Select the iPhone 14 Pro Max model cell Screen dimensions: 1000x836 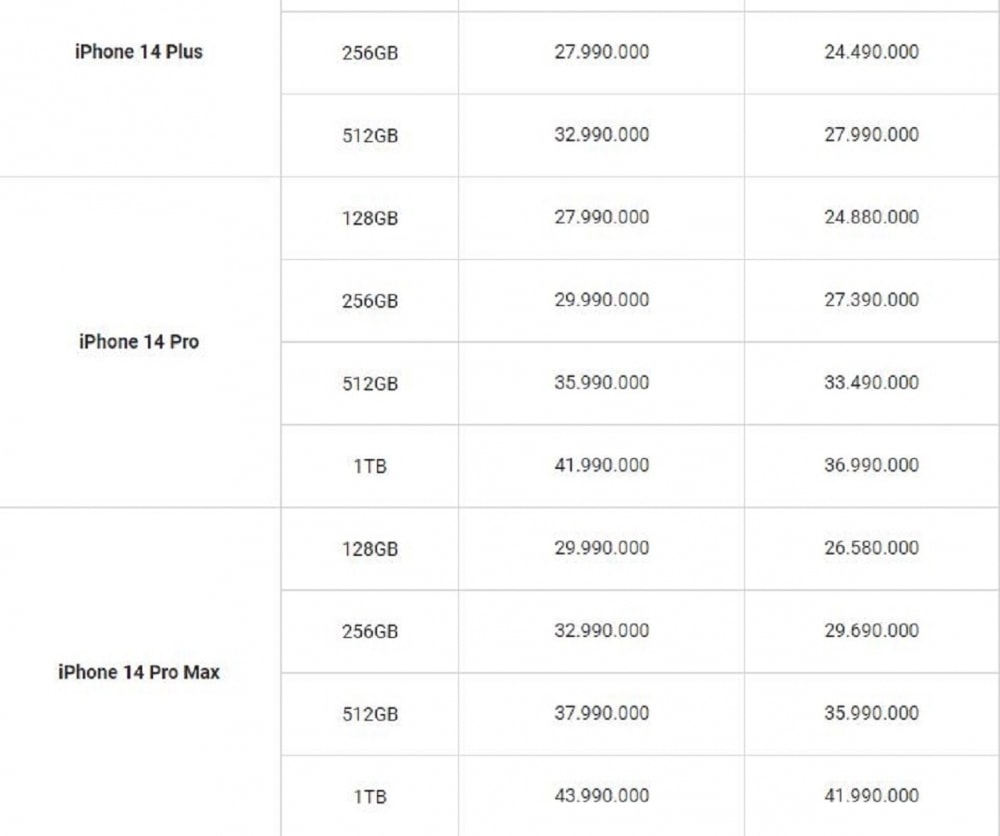click(x=139, y=672)
